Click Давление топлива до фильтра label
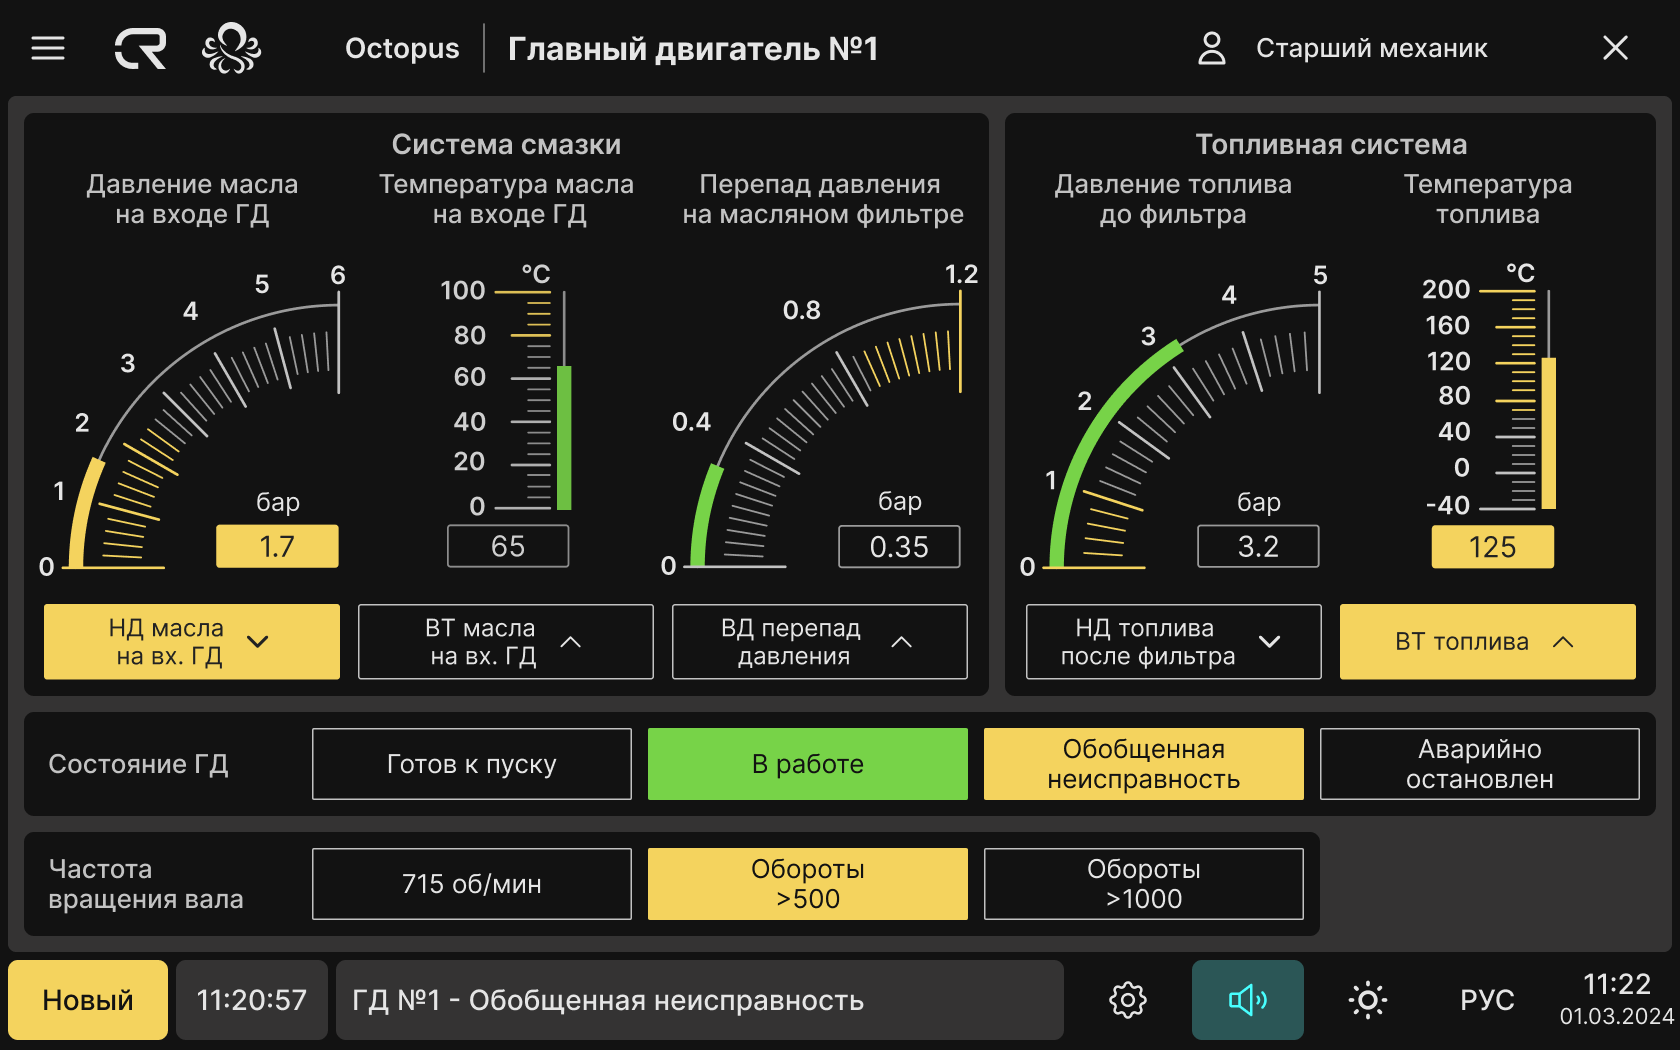This screenshot has width=1680, height=1050. (1173, 199)
